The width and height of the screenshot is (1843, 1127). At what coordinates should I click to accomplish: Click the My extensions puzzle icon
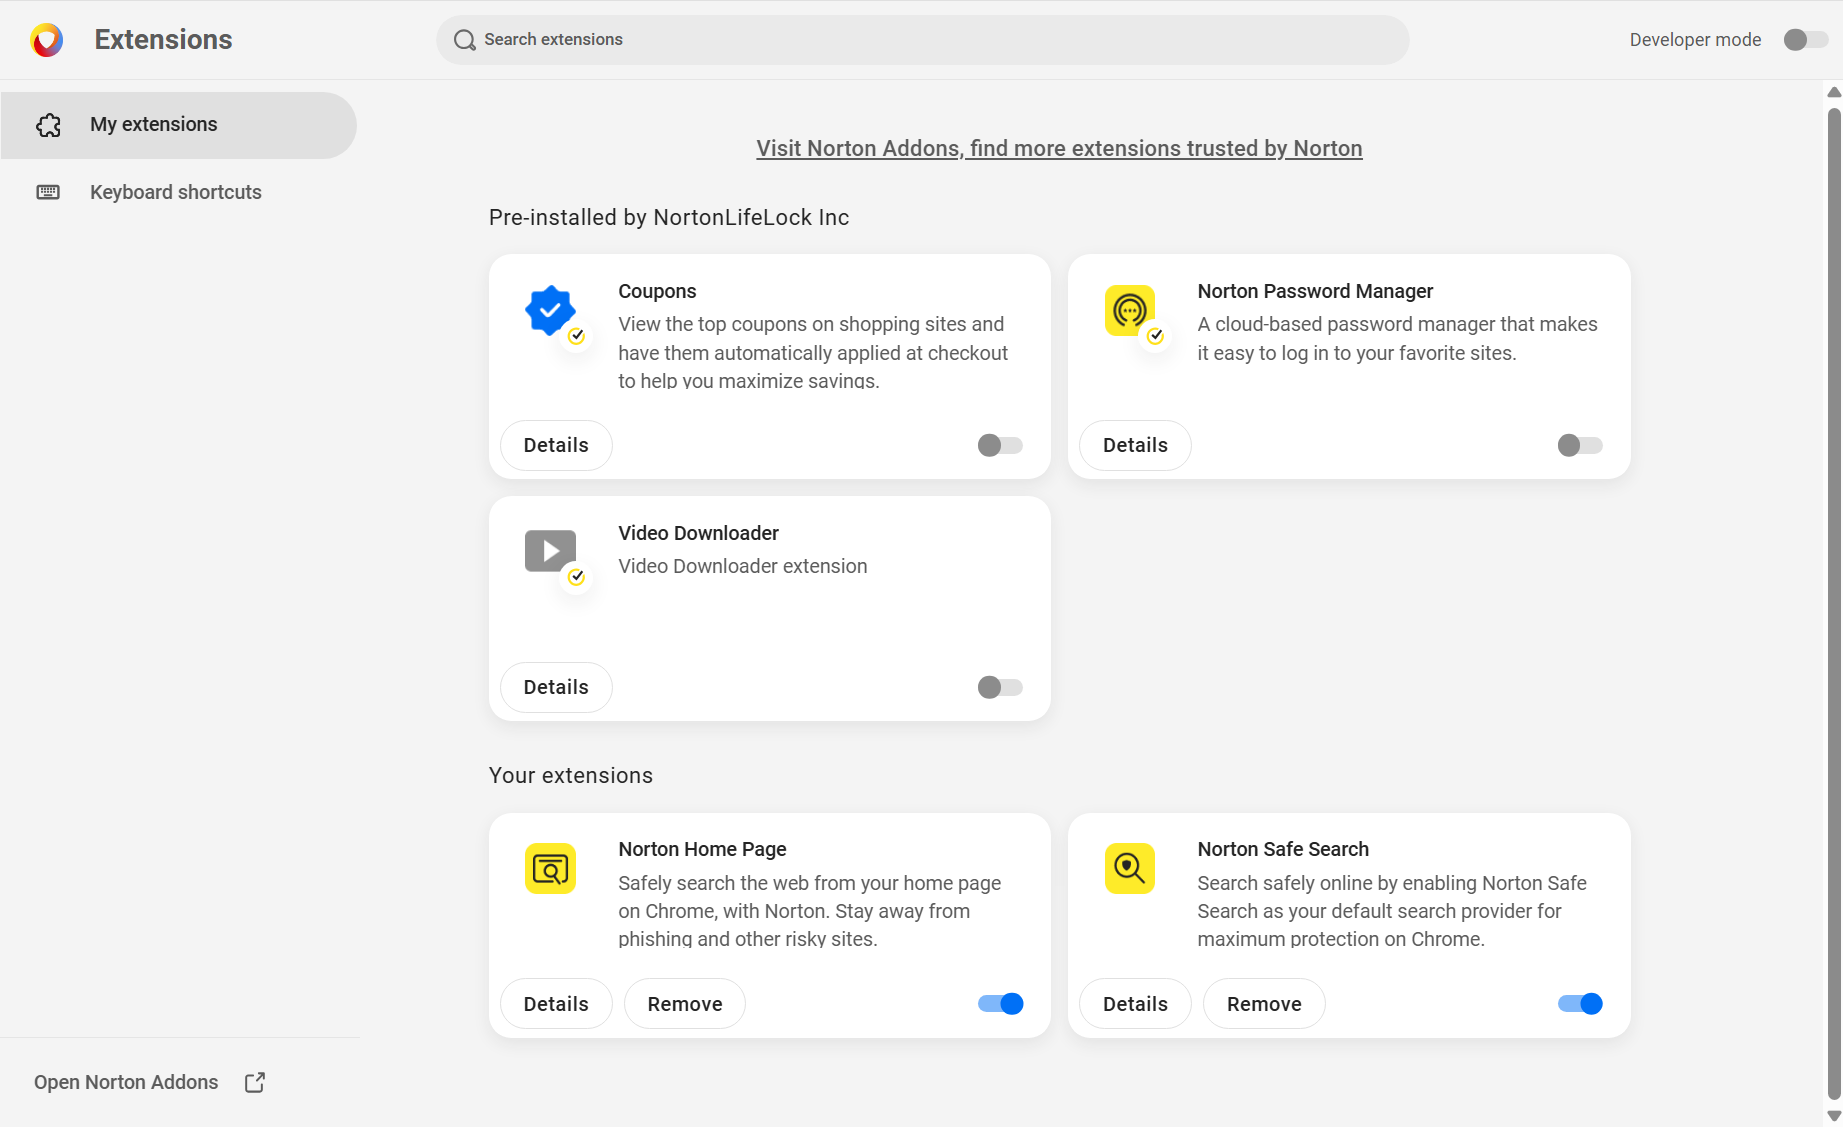[48, 125]
